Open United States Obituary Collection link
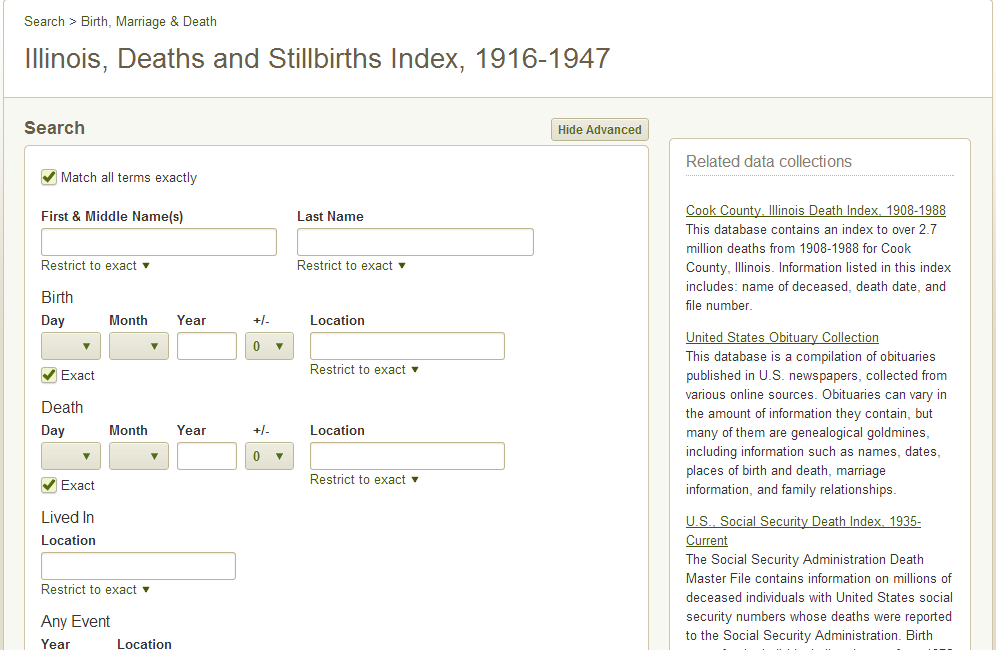 pos(782,337)
